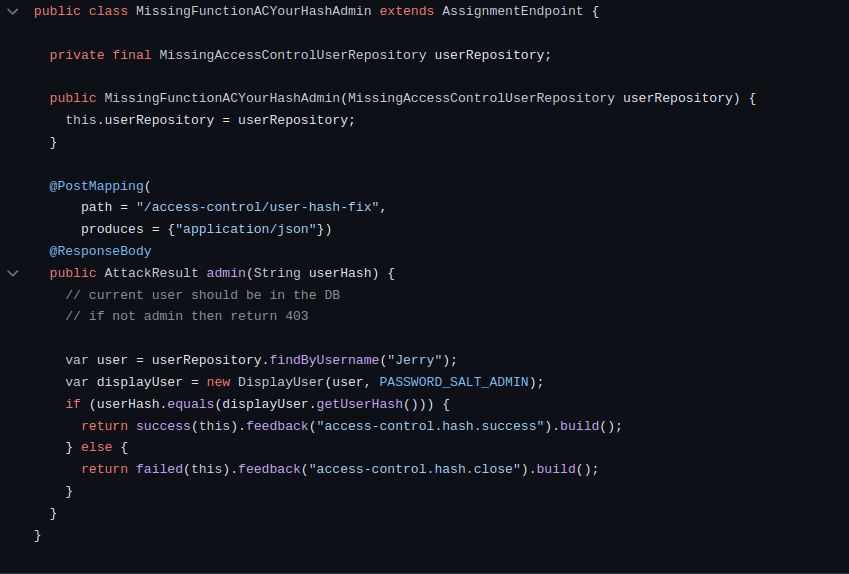This screenshot has width=849, height=574.
Task: Click the "/access-control/user-hash-fix" path string
Action: [x=257, y=207]
